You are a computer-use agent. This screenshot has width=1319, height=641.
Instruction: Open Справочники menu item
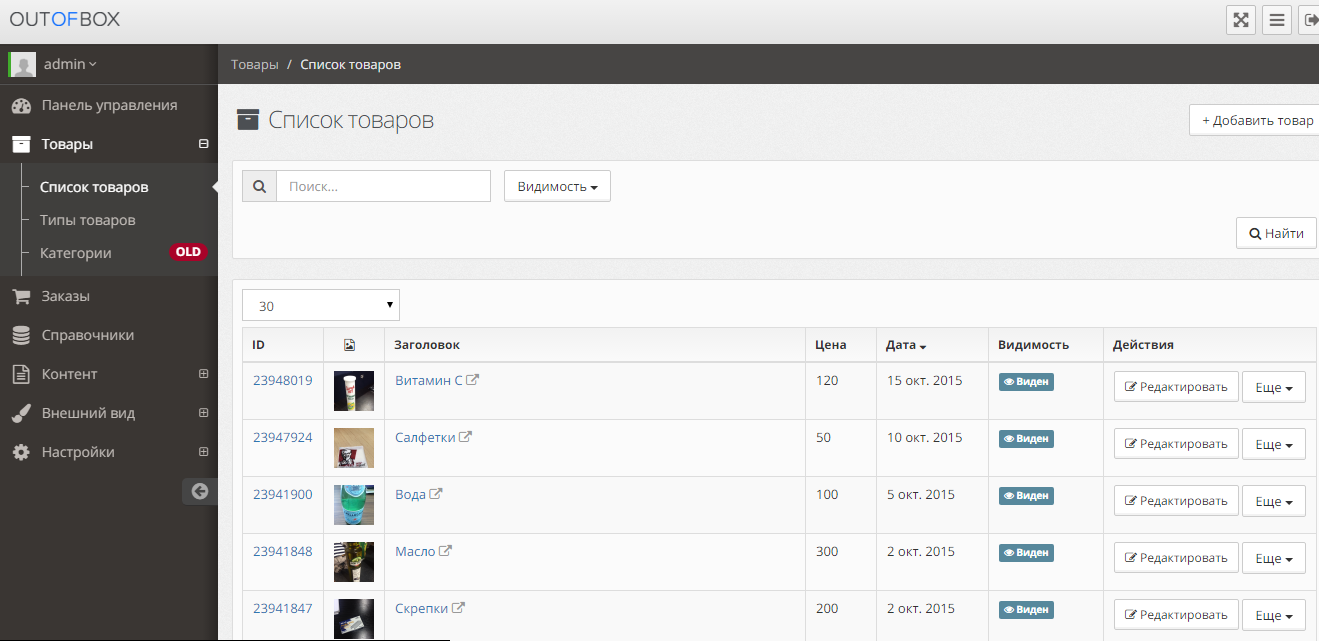click(109, 335)
